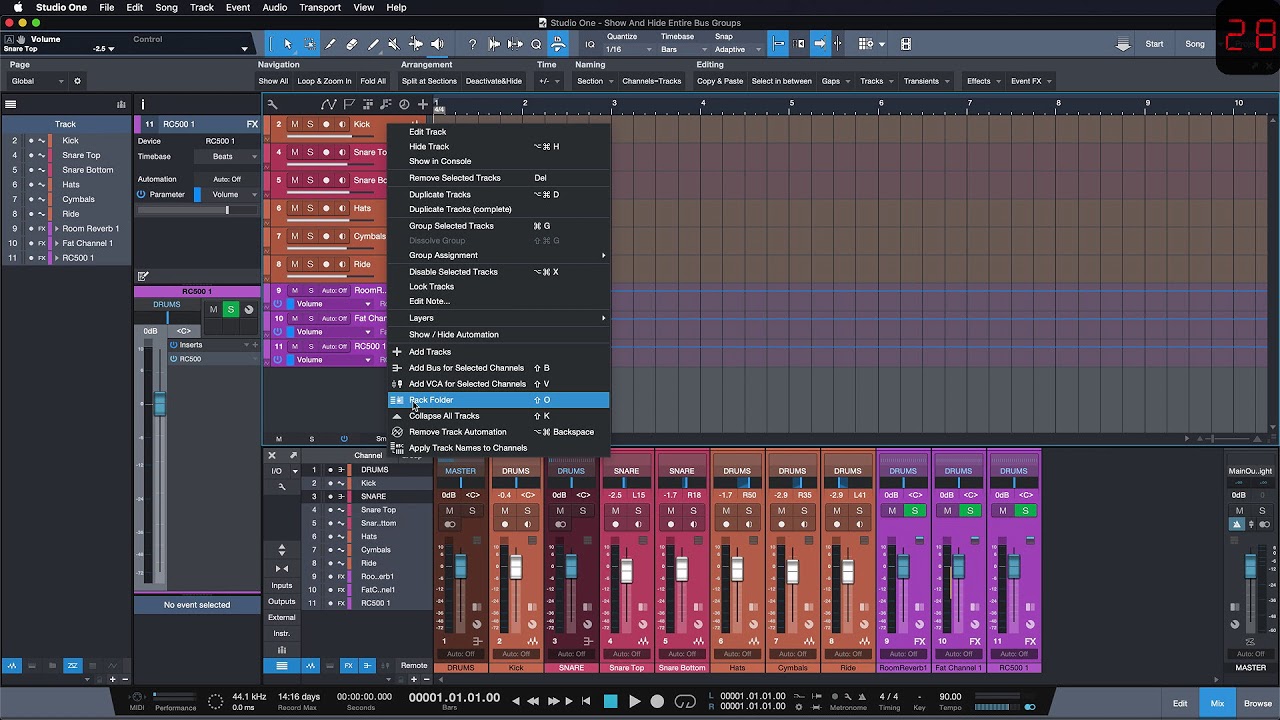Screen dimensions: 1280x720
Task: Click the Loop transport button
Action: click(x=685, y=702)
